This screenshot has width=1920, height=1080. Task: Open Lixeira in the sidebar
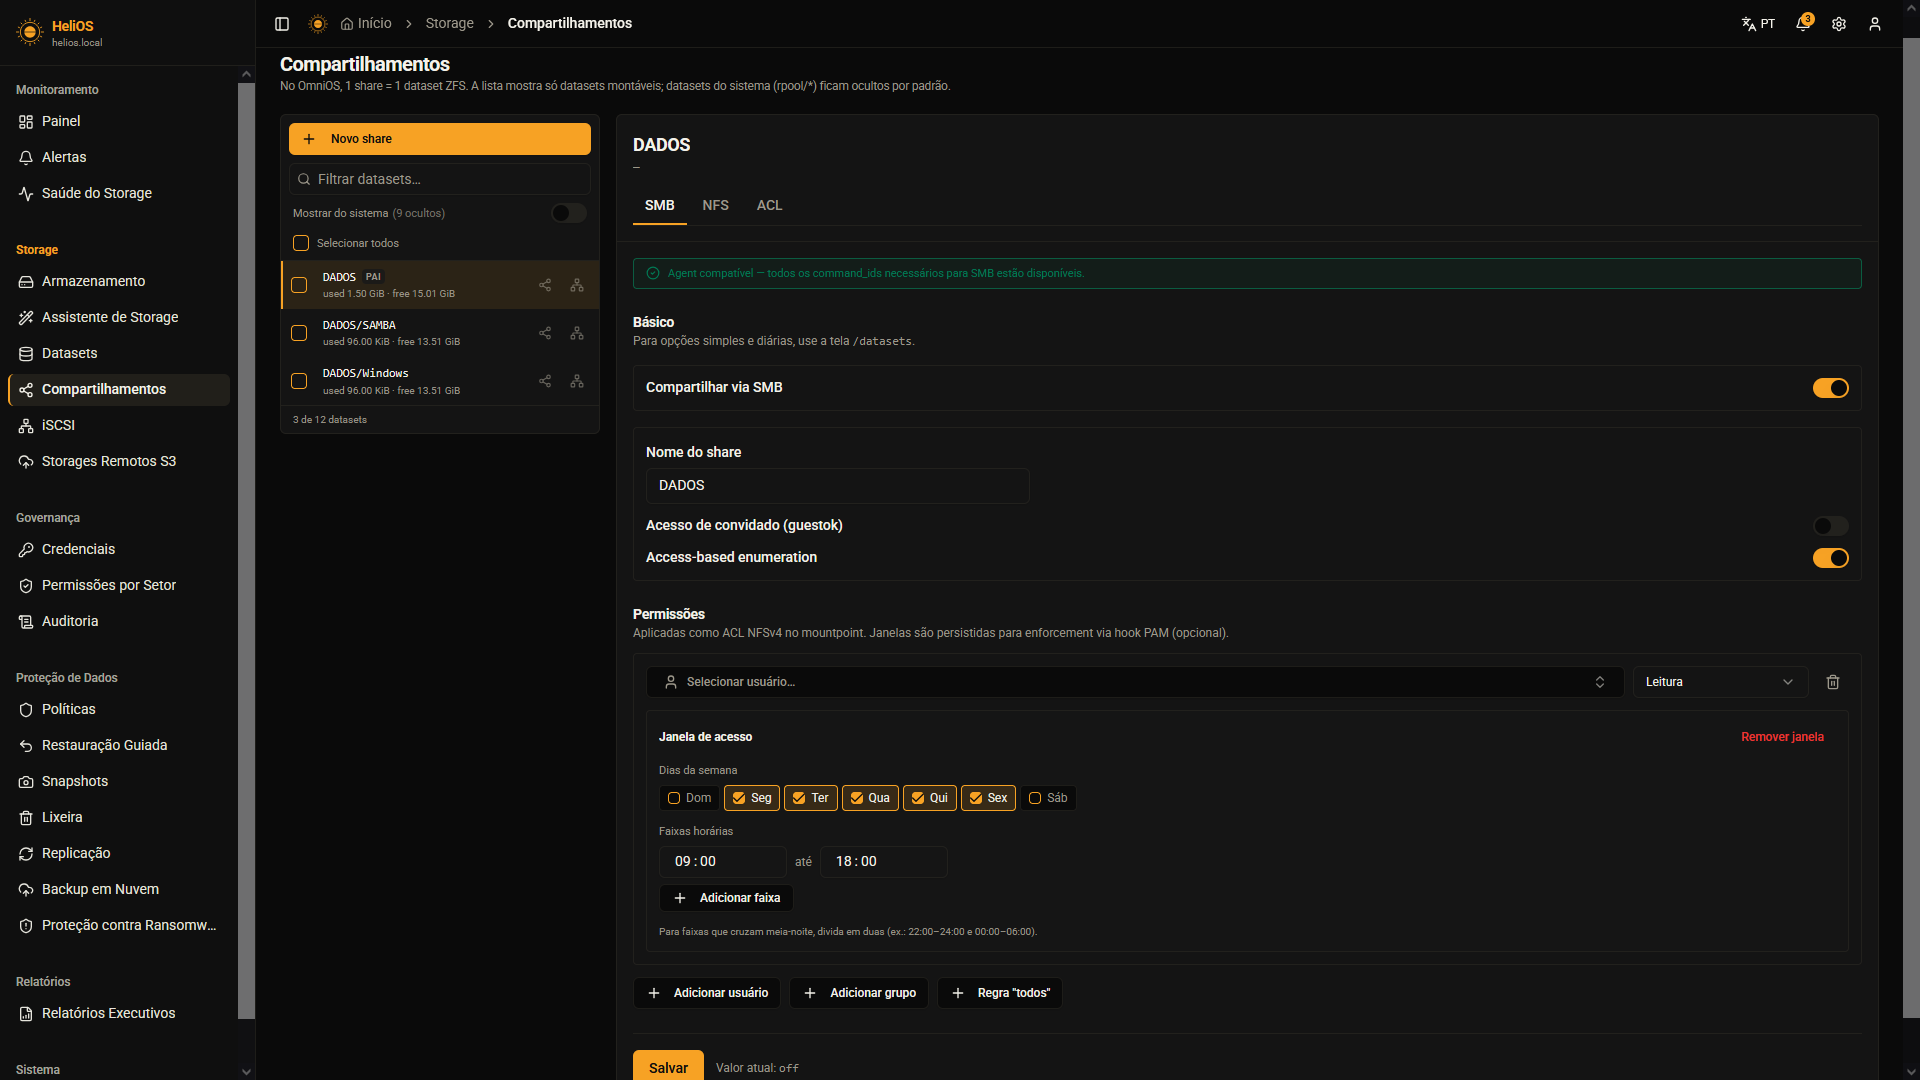pyautogui.click(x=118, y=817)
